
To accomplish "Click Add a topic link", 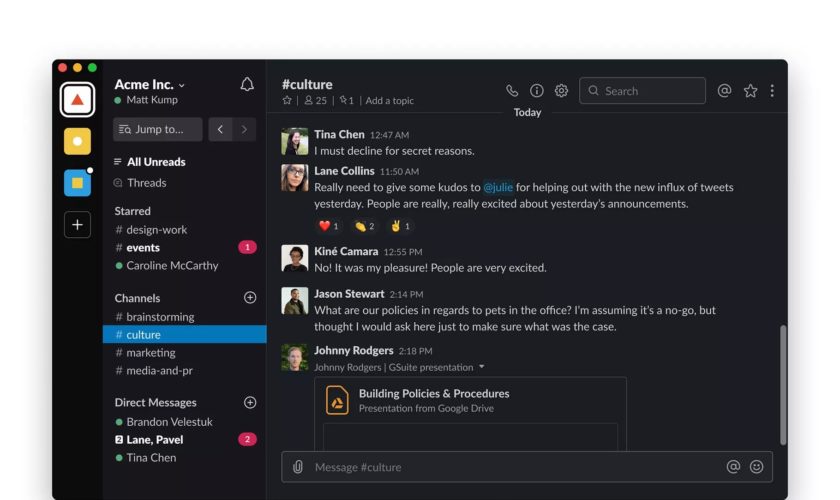I will 389,100.
